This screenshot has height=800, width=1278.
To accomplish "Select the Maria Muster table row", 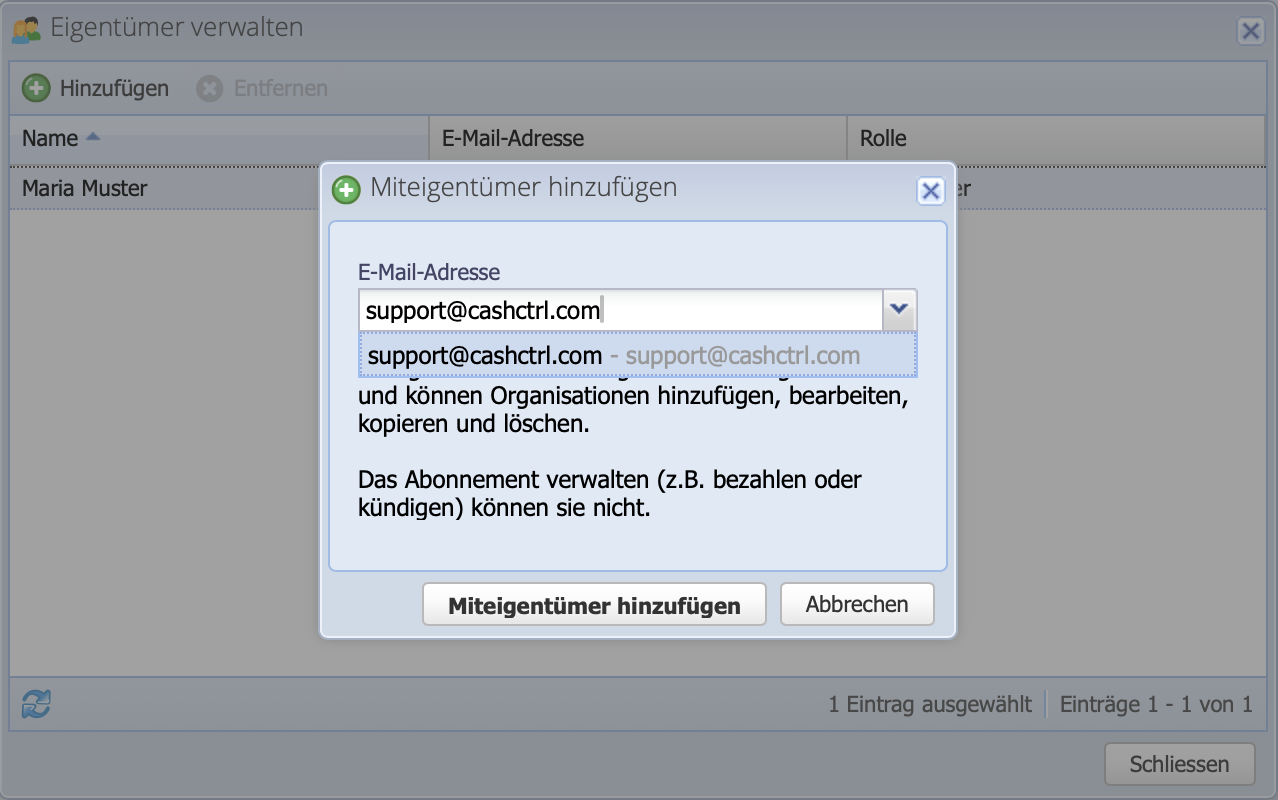I will tap(150, 188).
